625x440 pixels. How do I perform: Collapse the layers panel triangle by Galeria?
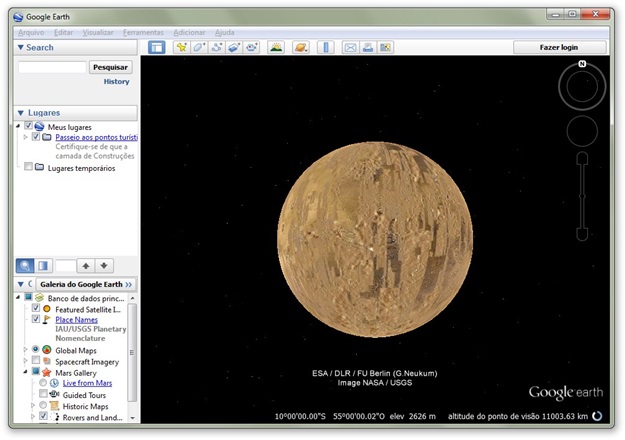(x=20, y=284)
